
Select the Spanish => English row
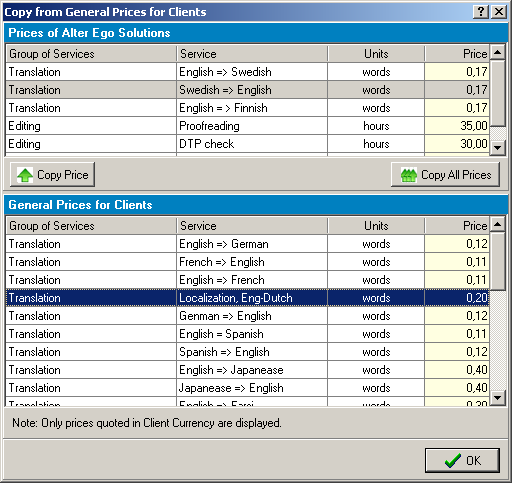247,352
